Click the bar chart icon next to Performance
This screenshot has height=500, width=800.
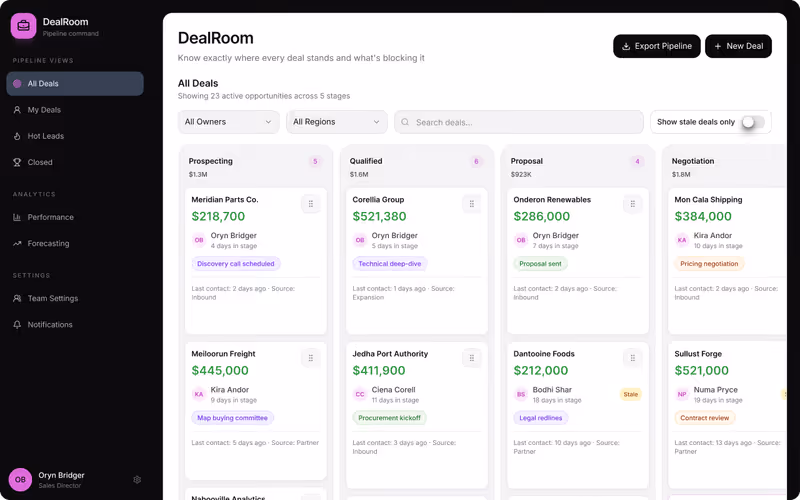[17, 217]
